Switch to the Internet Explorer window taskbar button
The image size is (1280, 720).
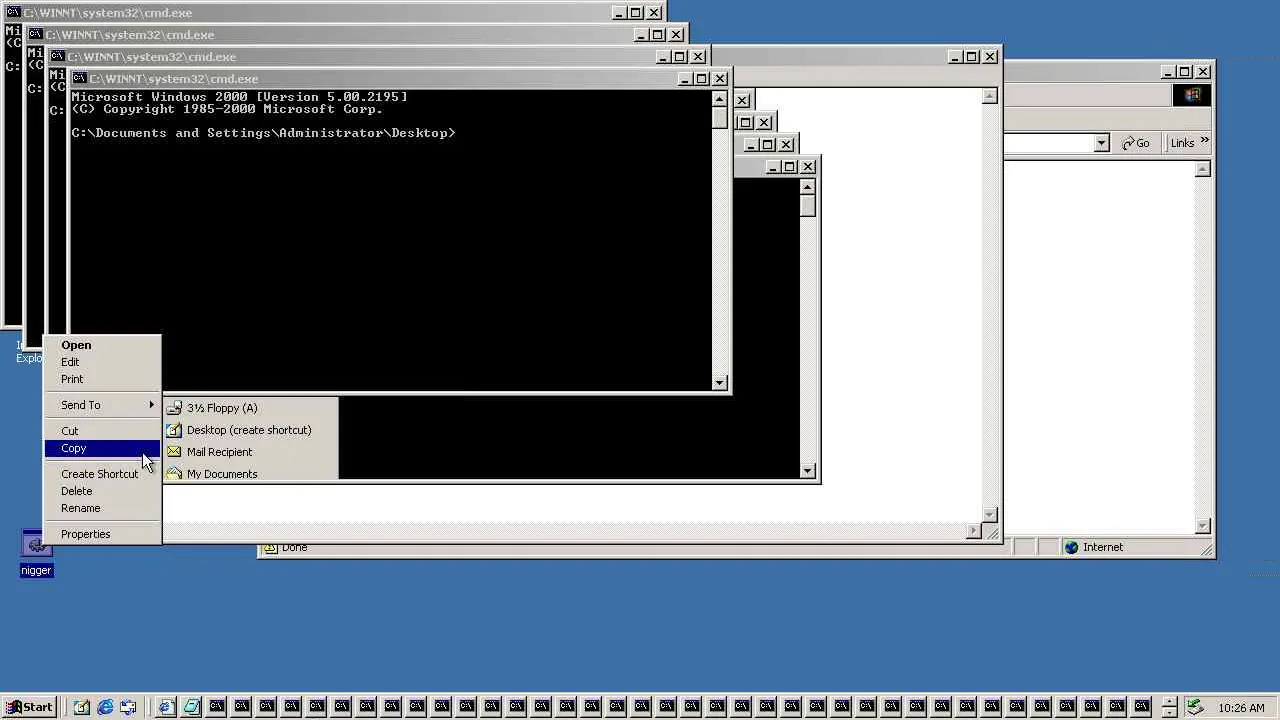tap(166, 707)
